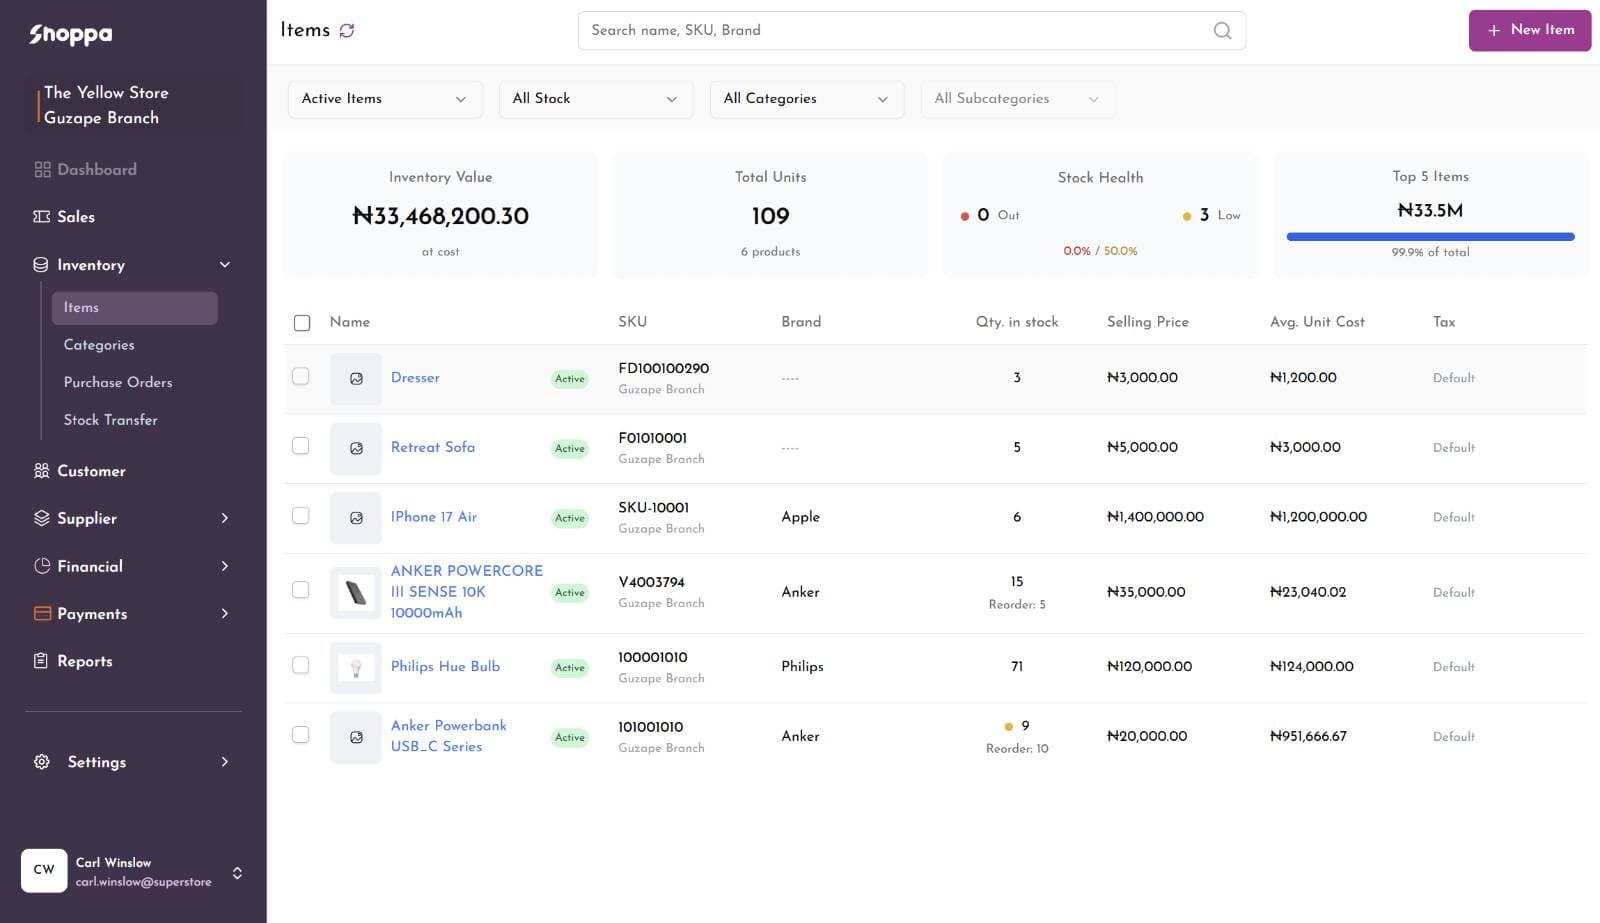Viewport: 1600px width, 923px height.
Task: Open the Dresser item link
Action: tap(415, 378)
